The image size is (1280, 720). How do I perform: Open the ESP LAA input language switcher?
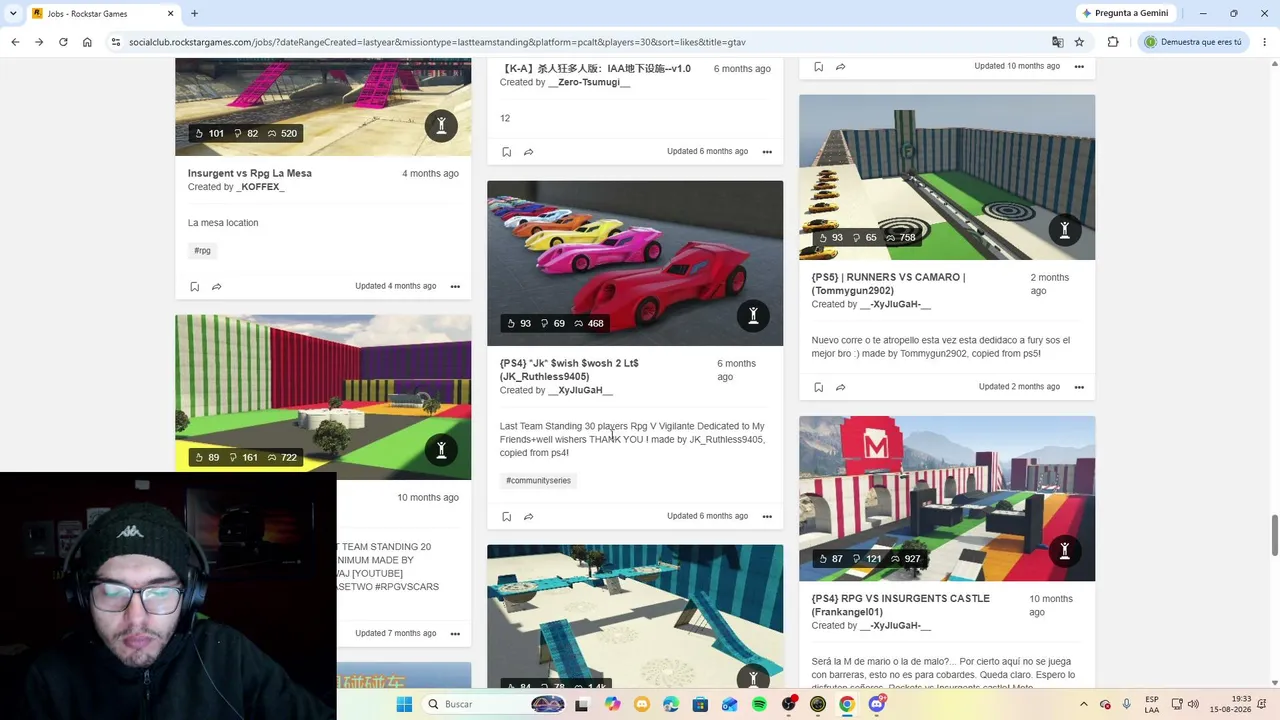tap(1153, 704)
